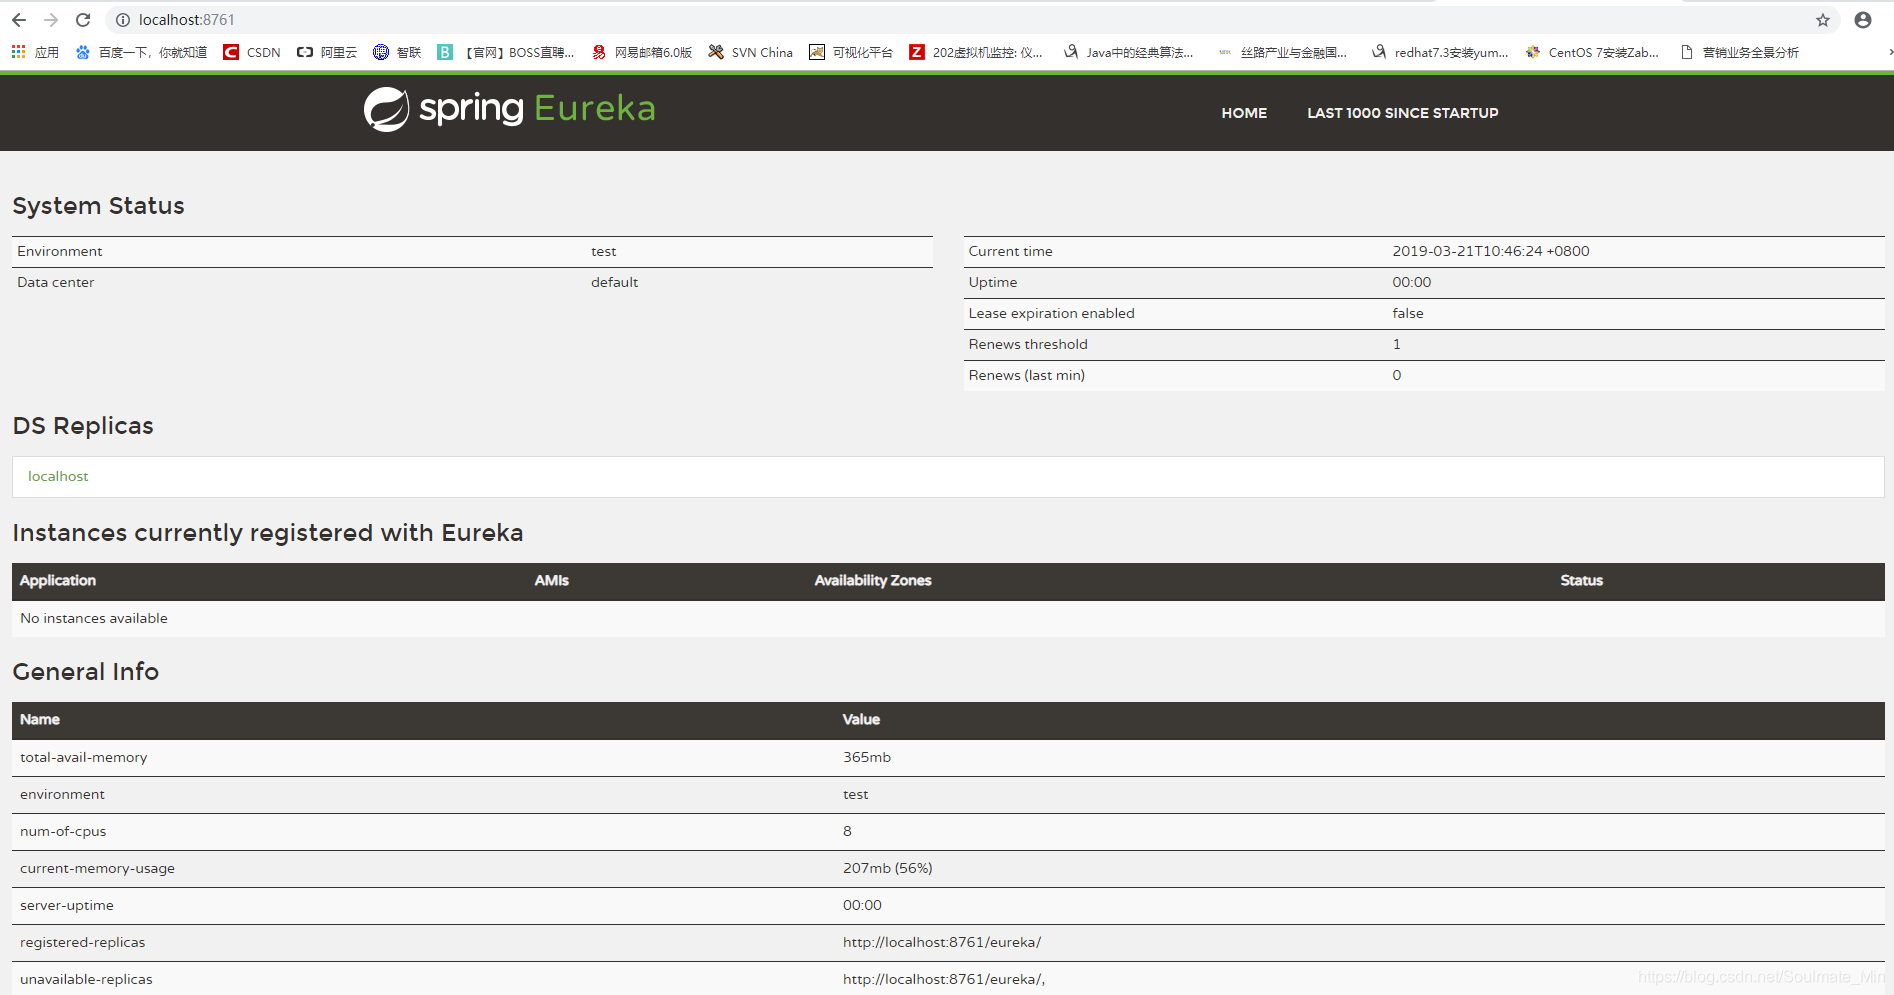Click the No instances available row
This screenshot has width=1894, height=995.
[x=948, y=618]
